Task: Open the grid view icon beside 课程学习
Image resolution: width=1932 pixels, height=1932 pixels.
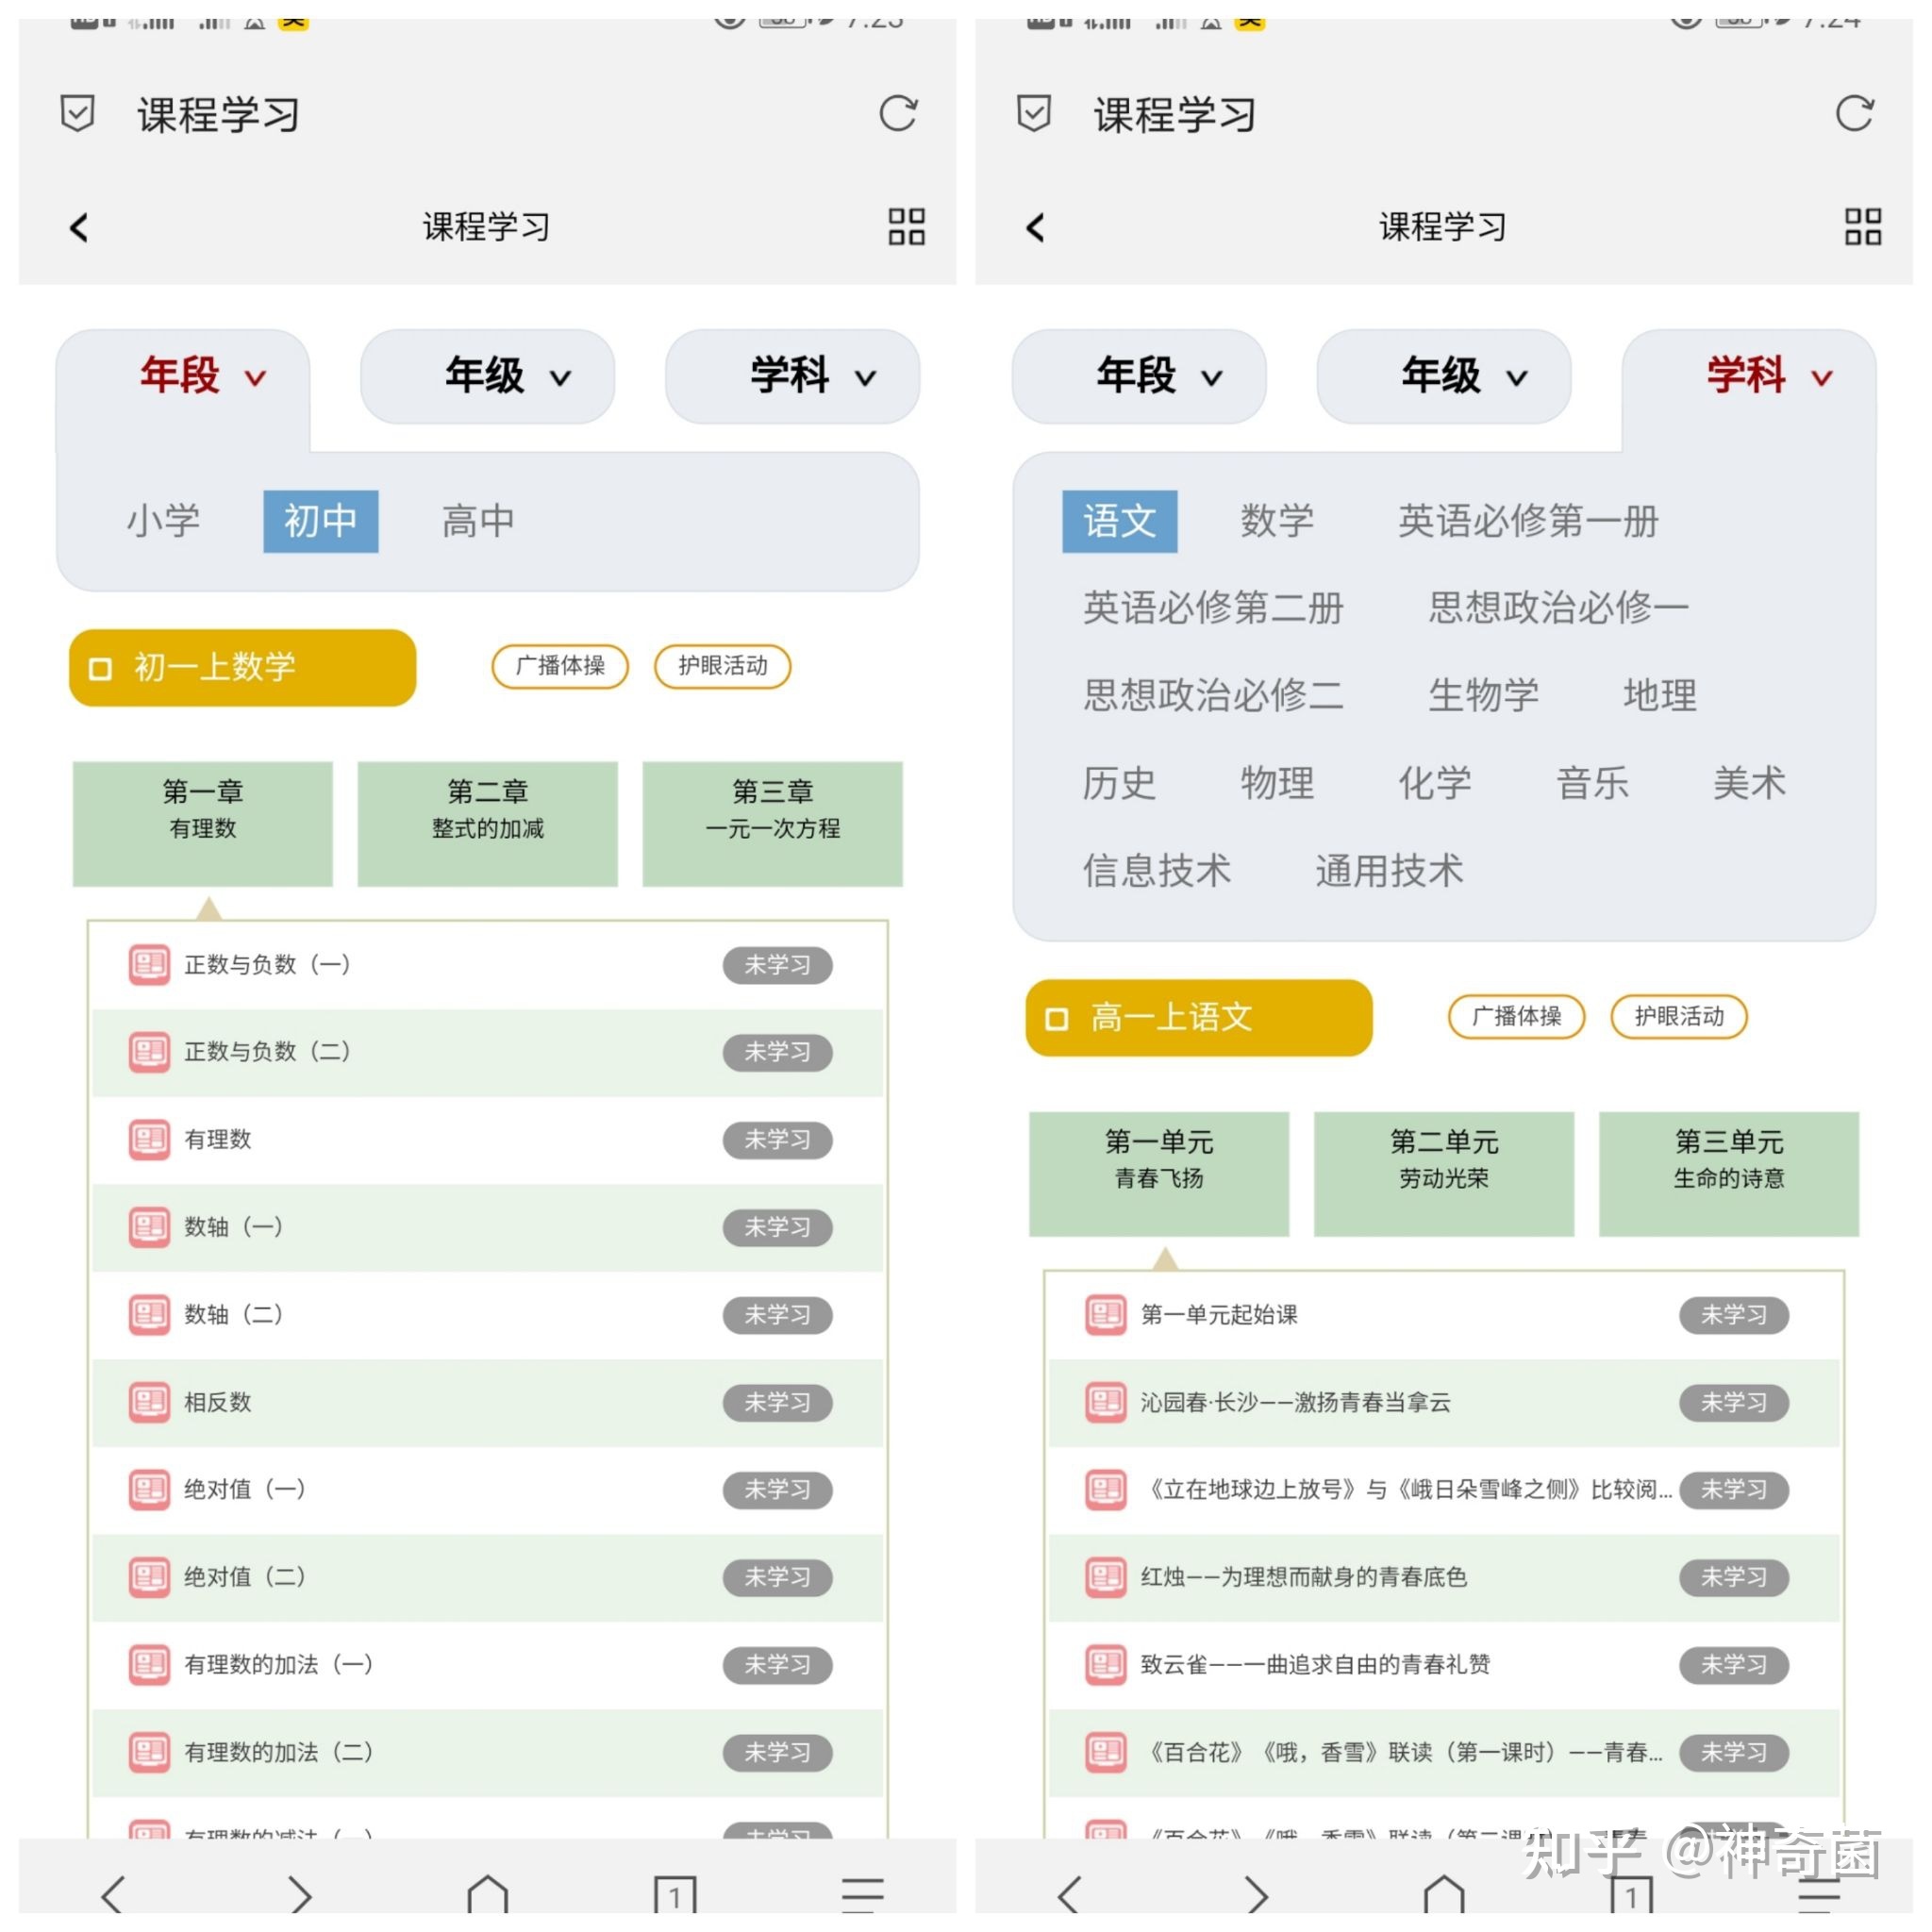Action: pos(905,227)
